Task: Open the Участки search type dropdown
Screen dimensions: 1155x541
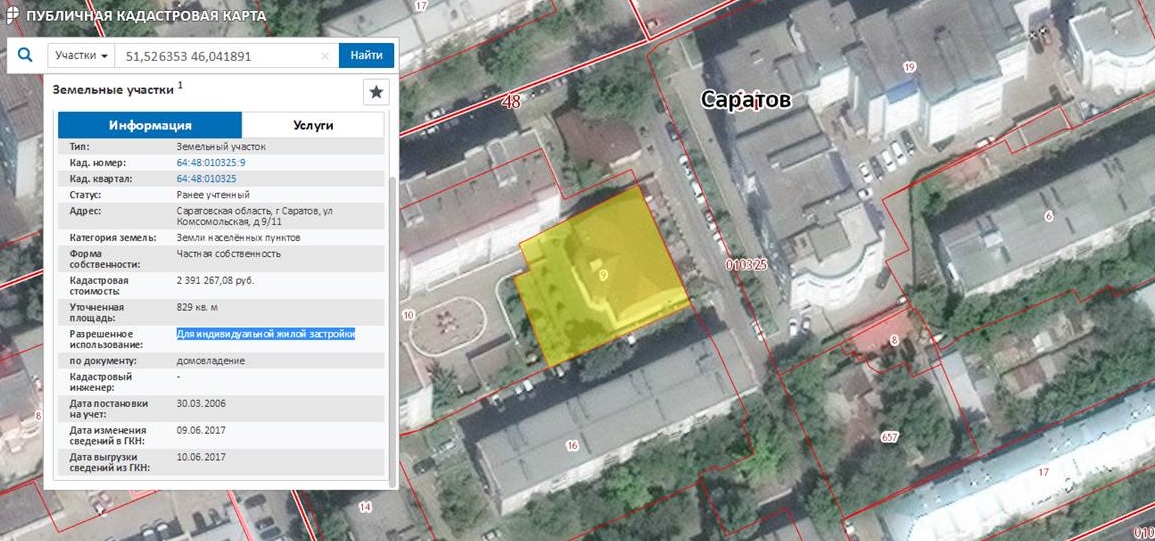Action: [x=81, y=56]
